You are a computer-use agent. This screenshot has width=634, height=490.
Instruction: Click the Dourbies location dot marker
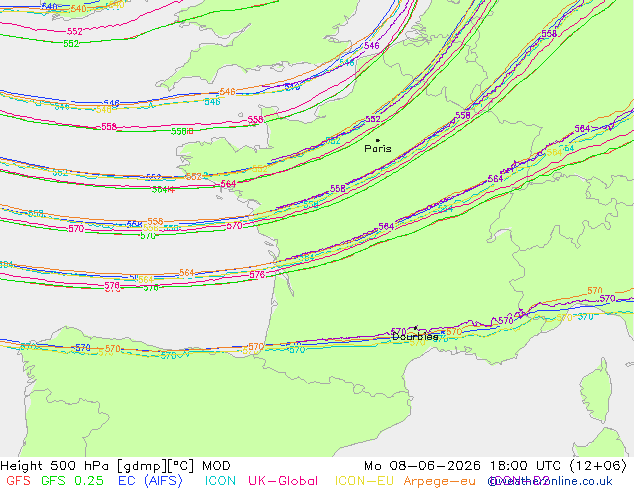pyautogui.click(x=416, y=328)
